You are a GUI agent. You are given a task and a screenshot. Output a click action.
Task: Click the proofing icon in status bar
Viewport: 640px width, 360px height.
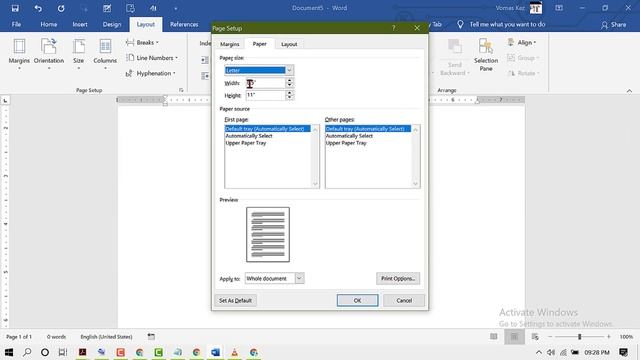151,337
